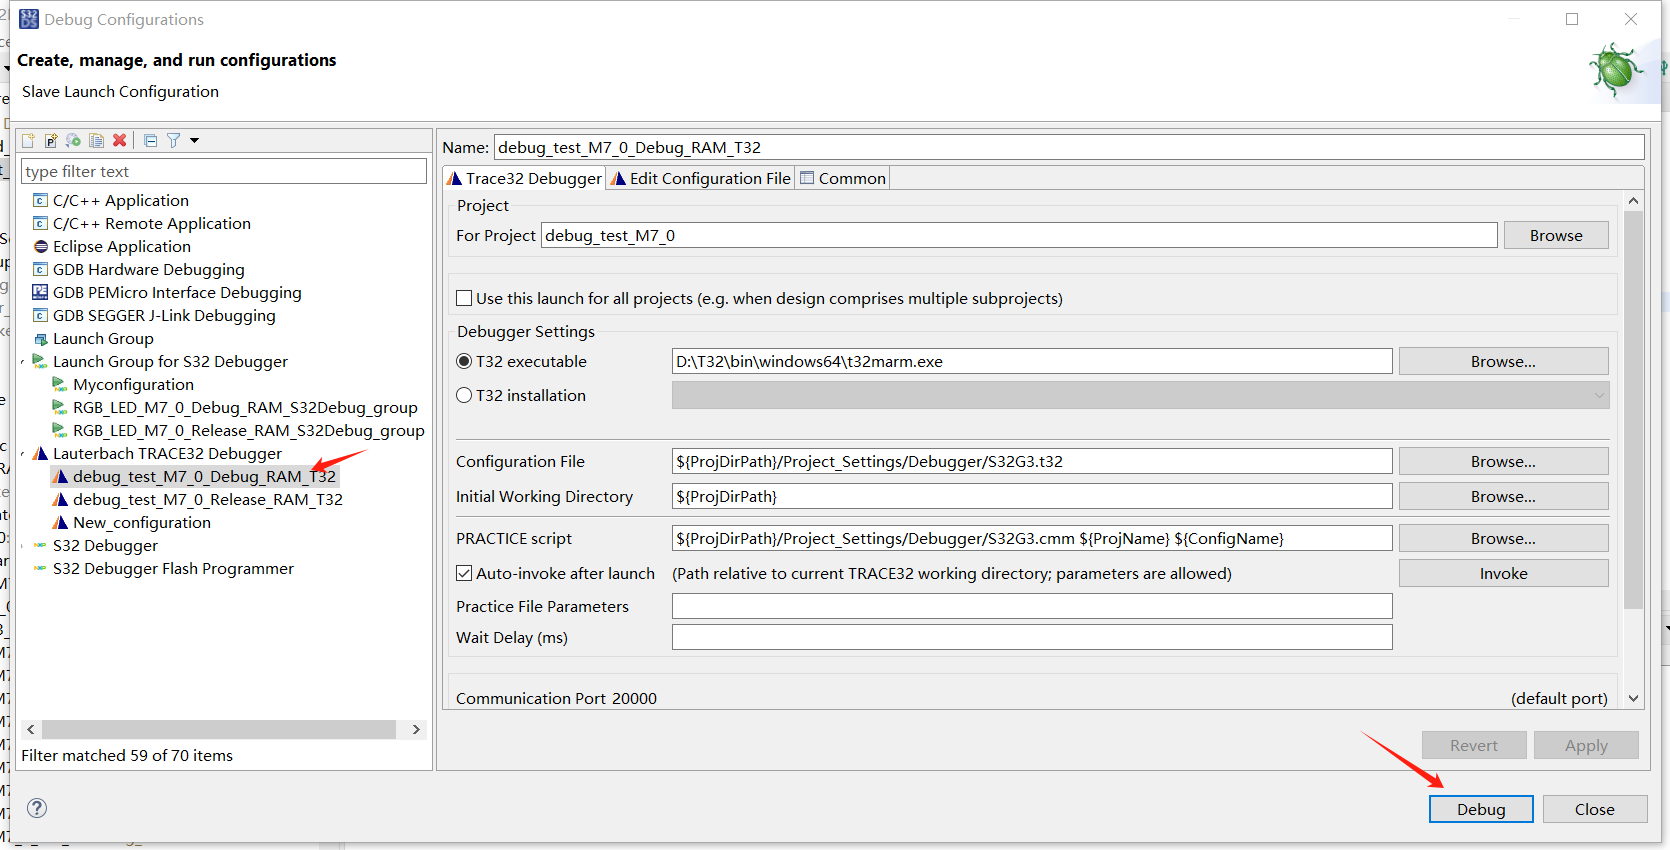Screen dimensions: 1670x850
Task: Collapse Launch Group for S32 Debugger
Action: [23, 362]
